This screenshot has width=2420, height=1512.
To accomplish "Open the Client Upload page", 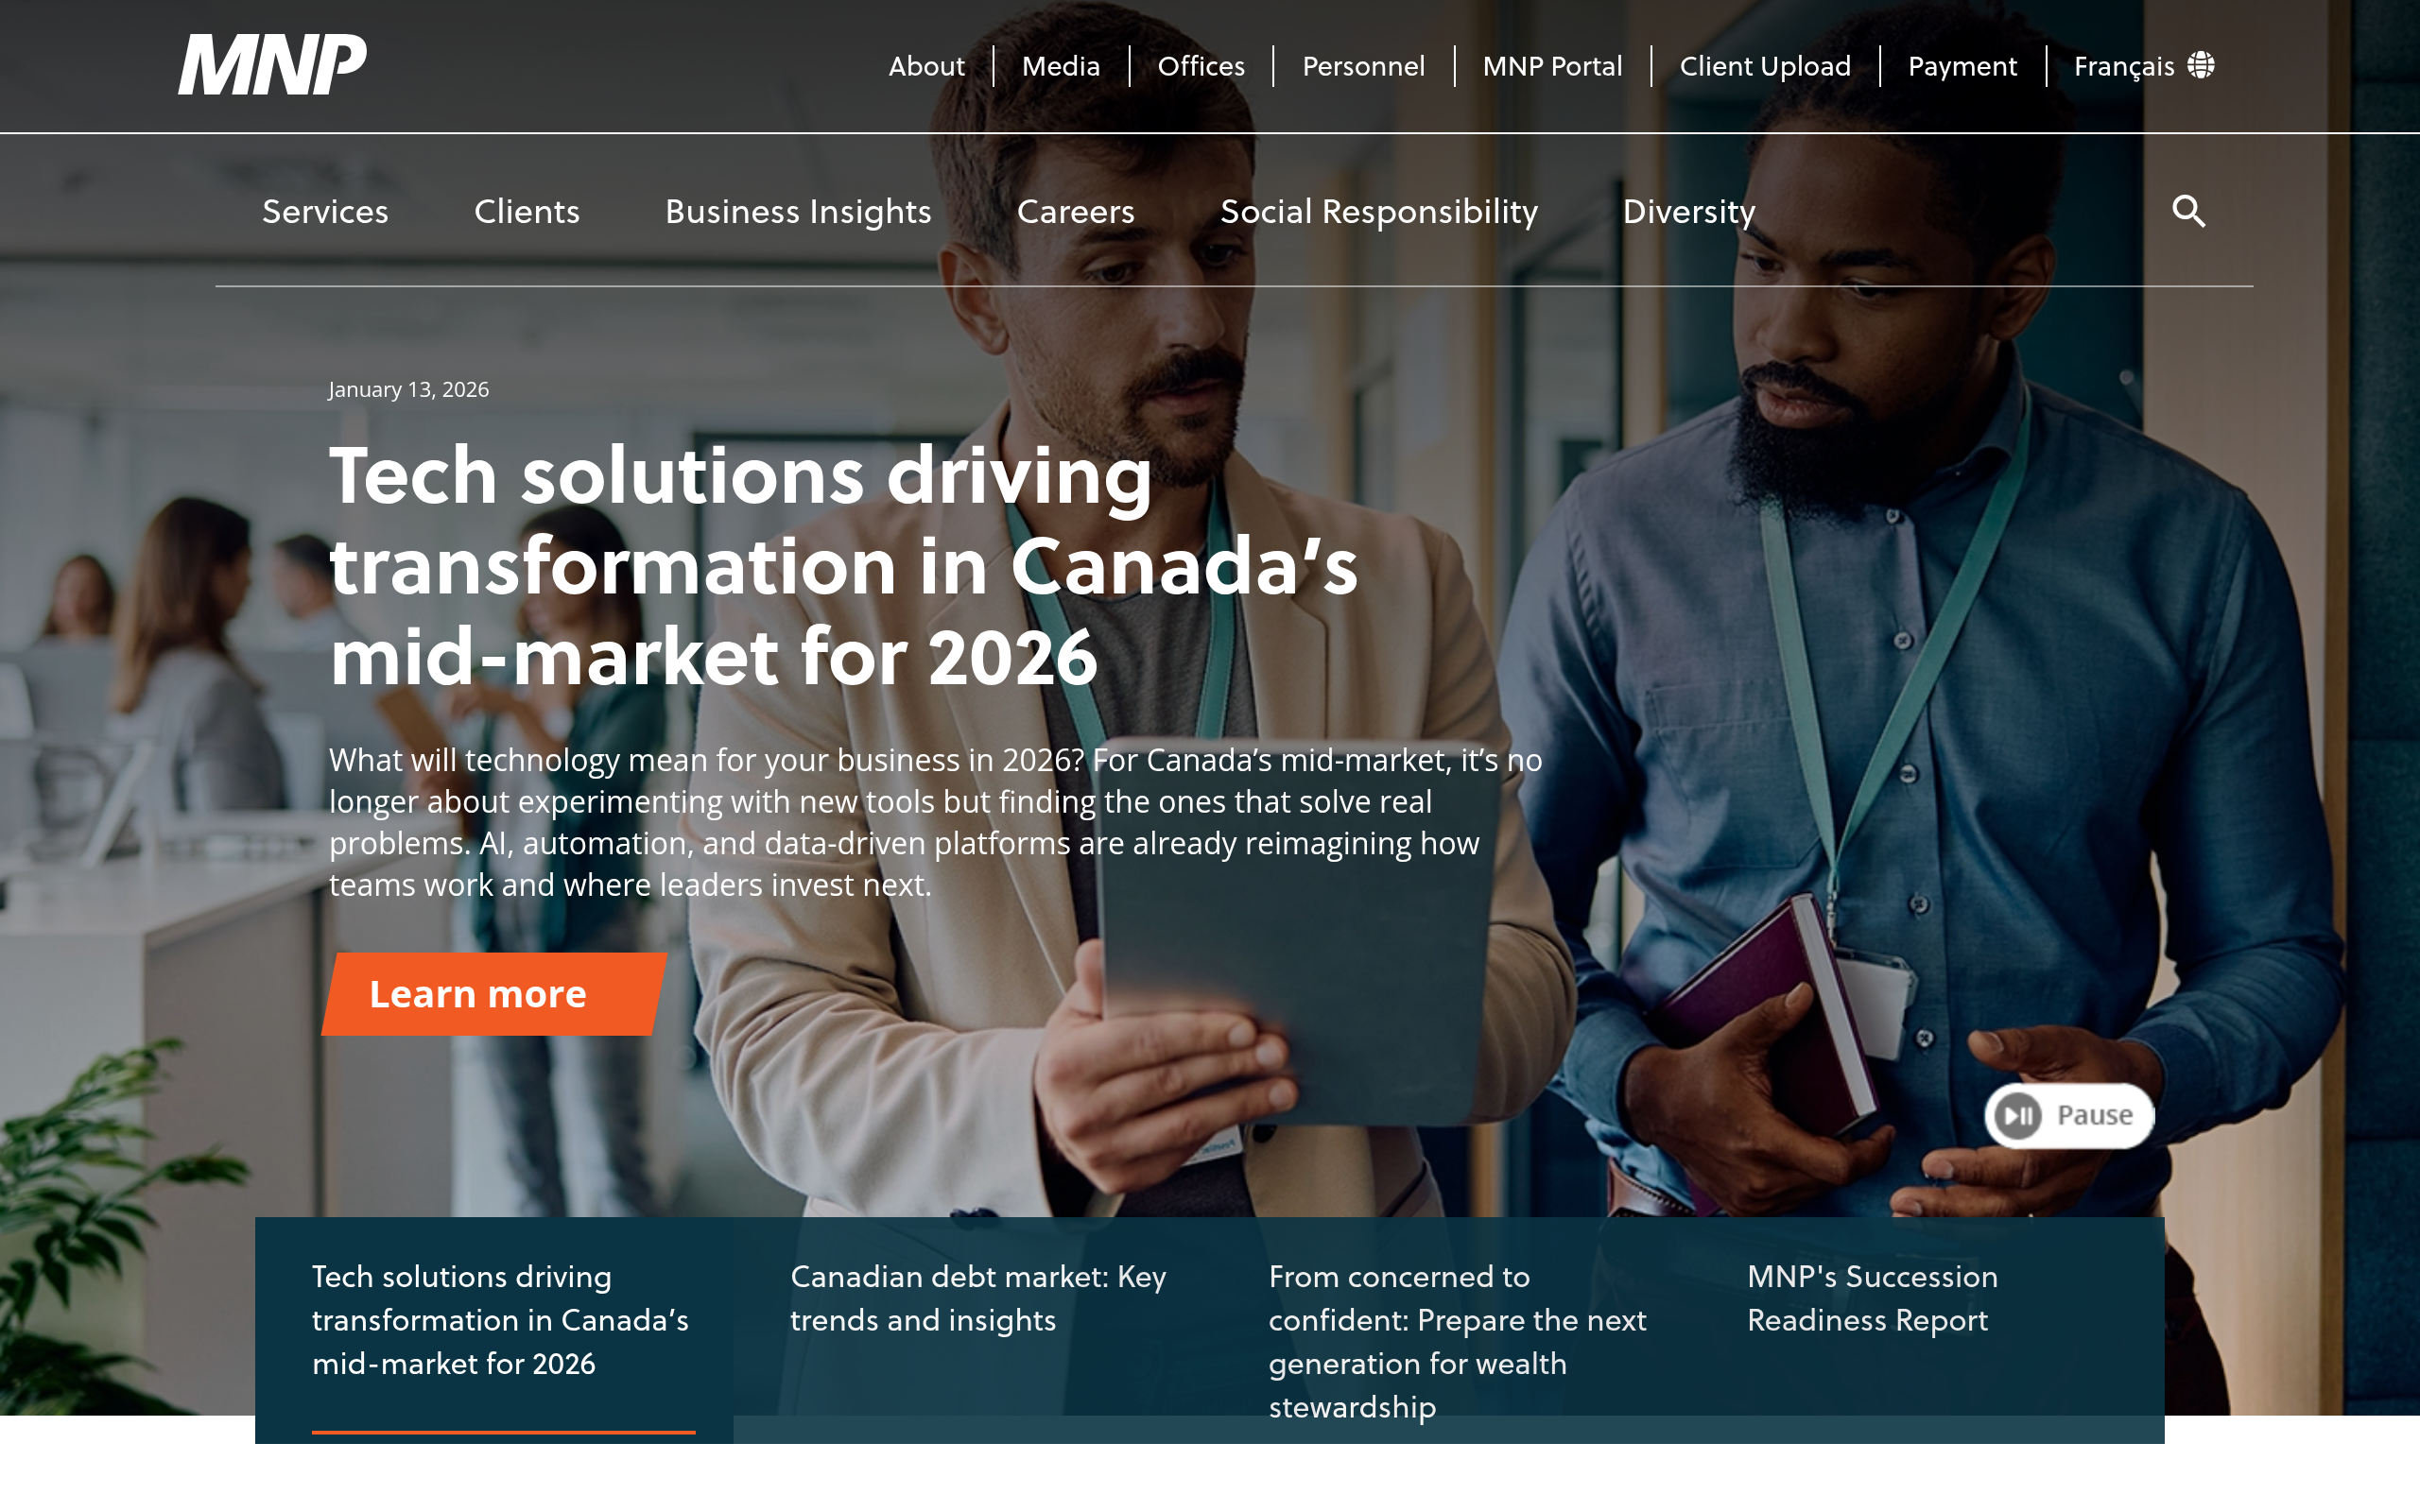I will click(x=1765, y=66).
